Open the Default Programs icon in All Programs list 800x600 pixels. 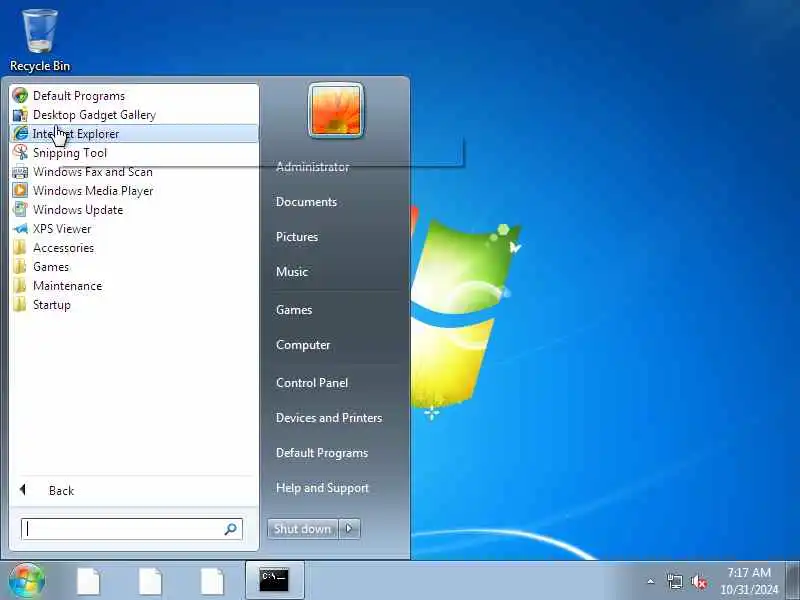click(20, 95)
